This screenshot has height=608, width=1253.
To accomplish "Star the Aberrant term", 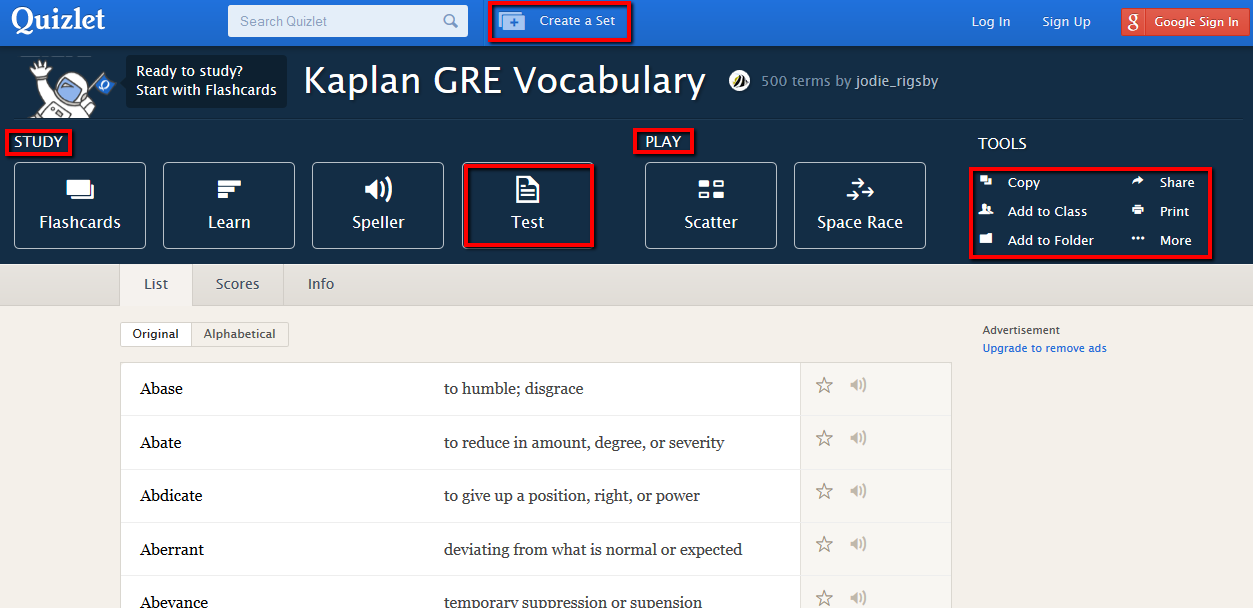I will [824, 544].
